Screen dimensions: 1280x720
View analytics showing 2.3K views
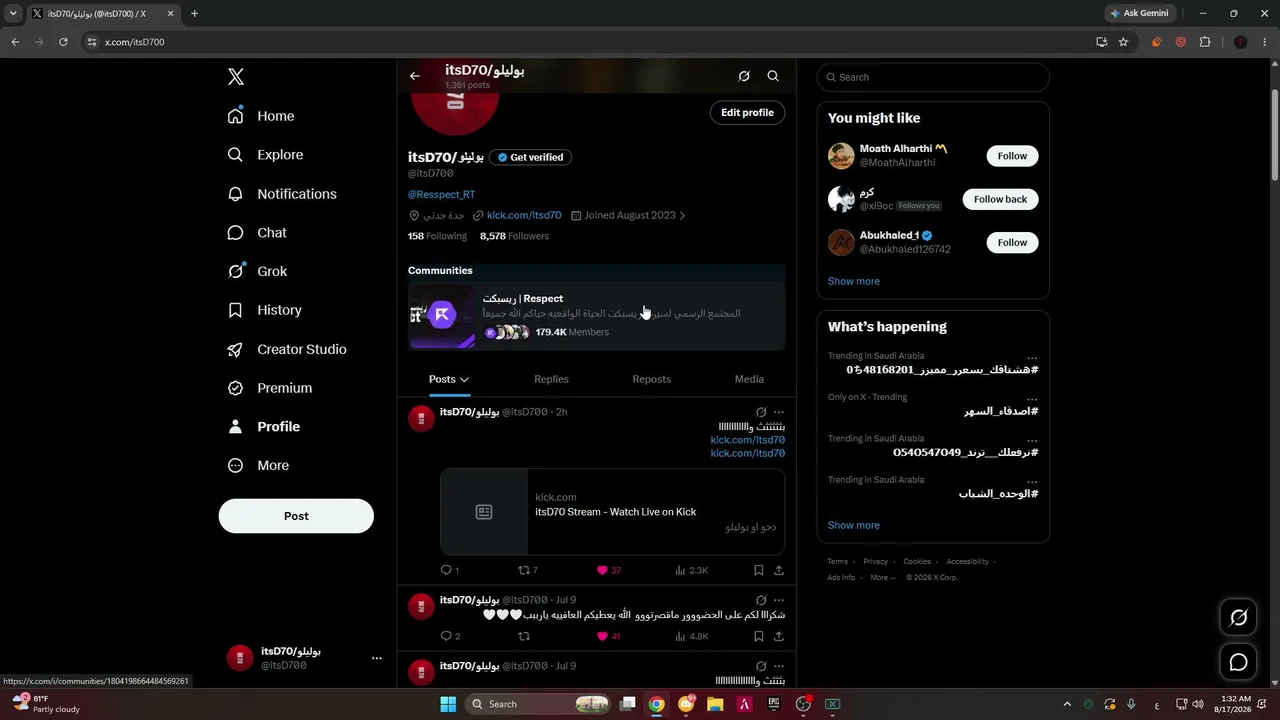click(x=691, y=570)
